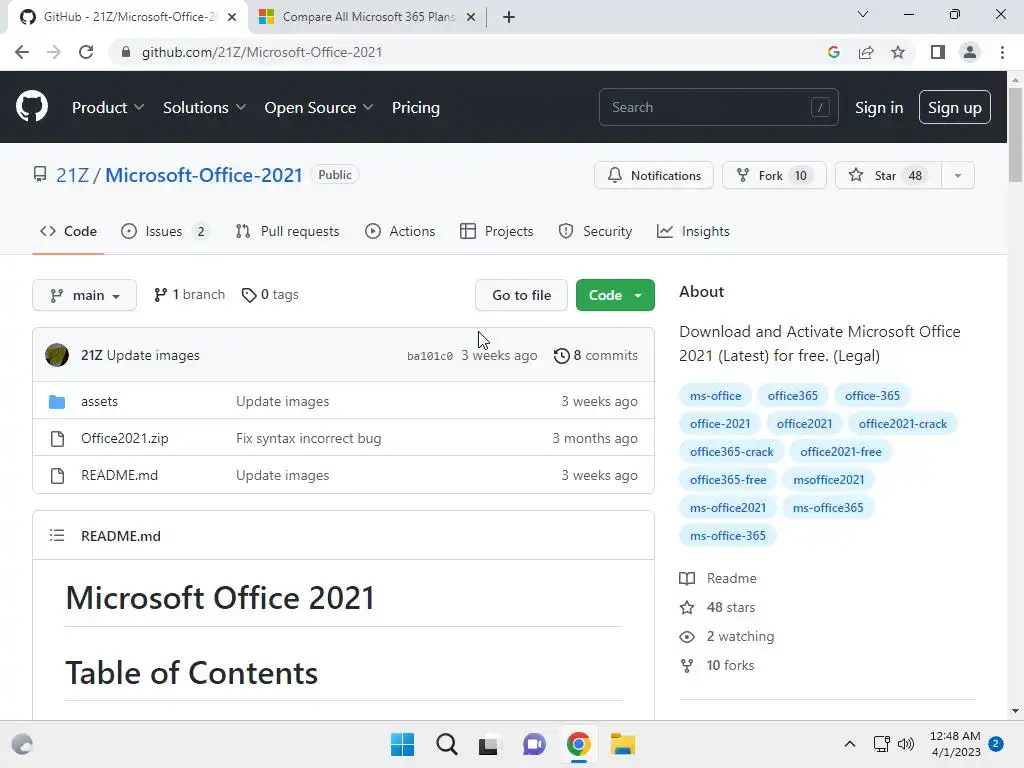Viewport: 1024px width, 768px height.
Task: Click the Sign in link
Action: click(x=879, y=108)
